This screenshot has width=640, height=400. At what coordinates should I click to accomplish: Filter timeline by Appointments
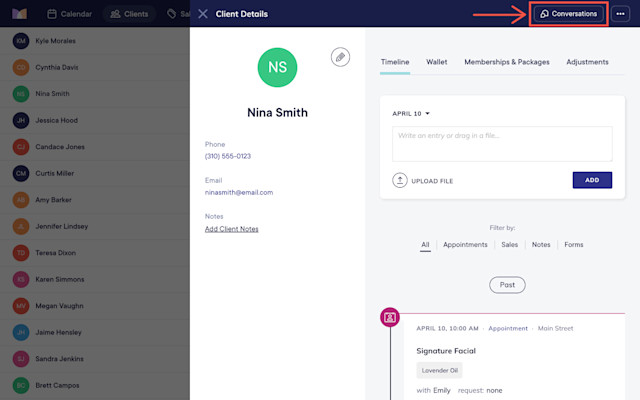coord(465,244)
